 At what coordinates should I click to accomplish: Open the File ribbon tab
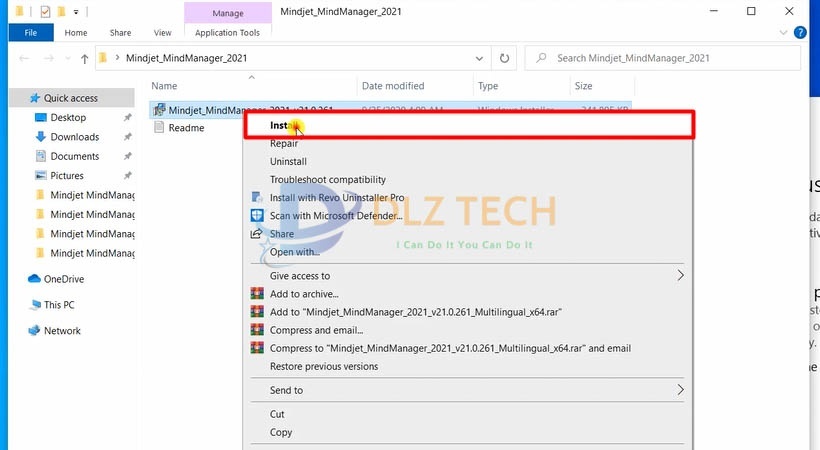[x=31, y=32]
